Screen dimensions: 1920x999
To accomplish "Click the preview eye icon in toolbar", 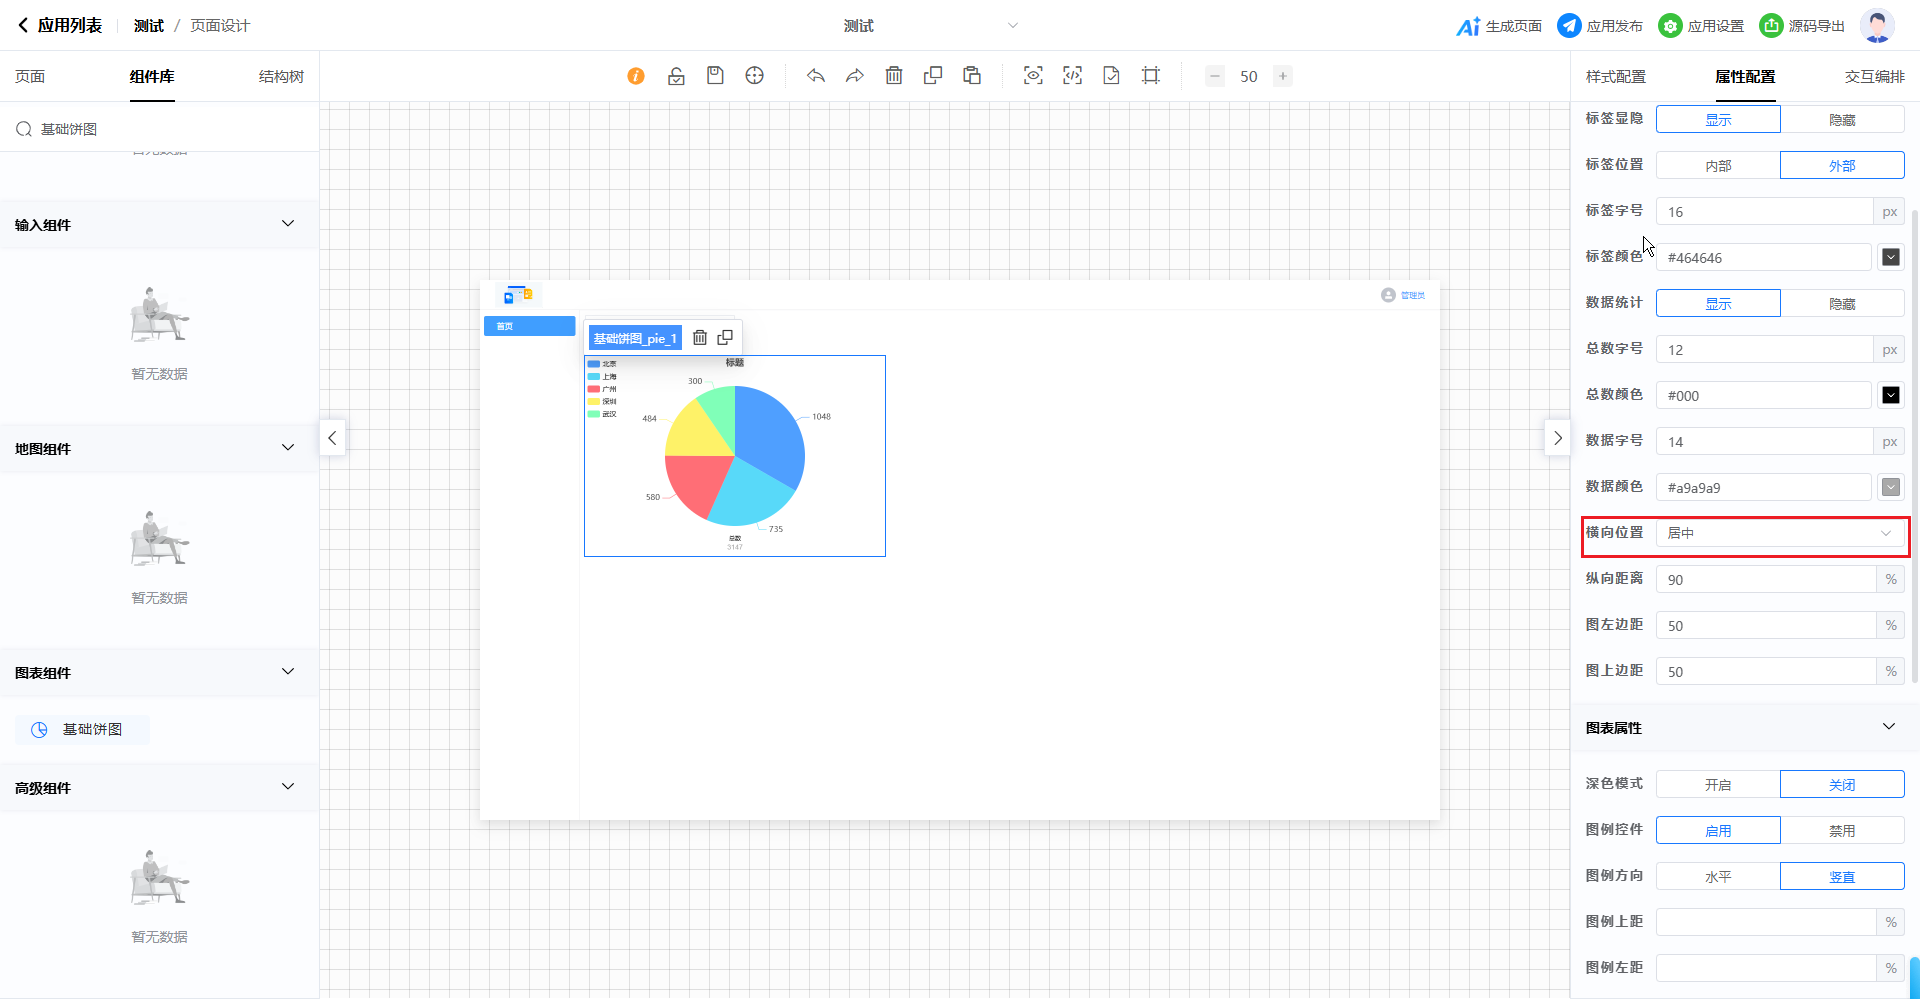I will [1033, 76].
